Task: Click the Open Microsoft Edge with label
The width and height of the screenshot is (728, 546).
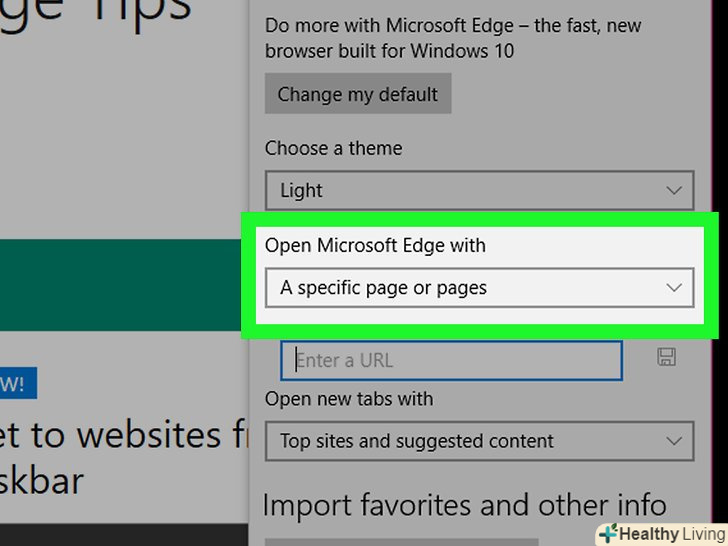Action: [x=375, y=246]
